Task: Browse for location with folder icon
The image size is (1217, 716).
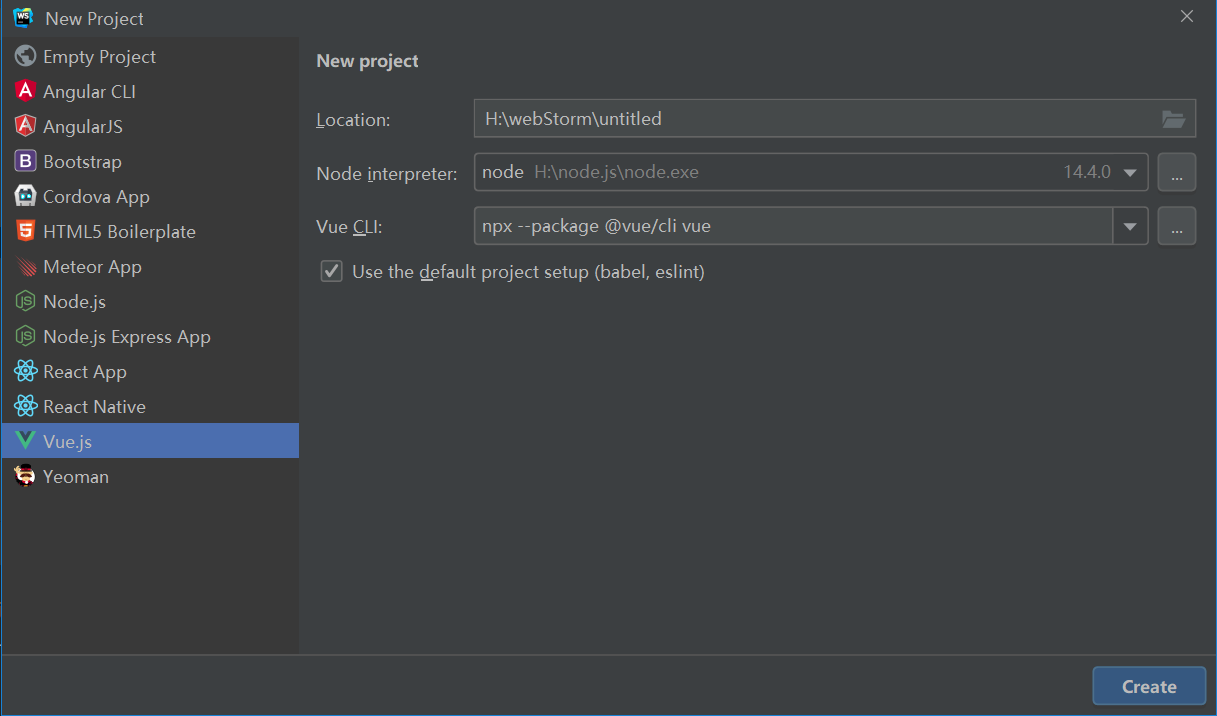Action: (x=1173, y=119)
